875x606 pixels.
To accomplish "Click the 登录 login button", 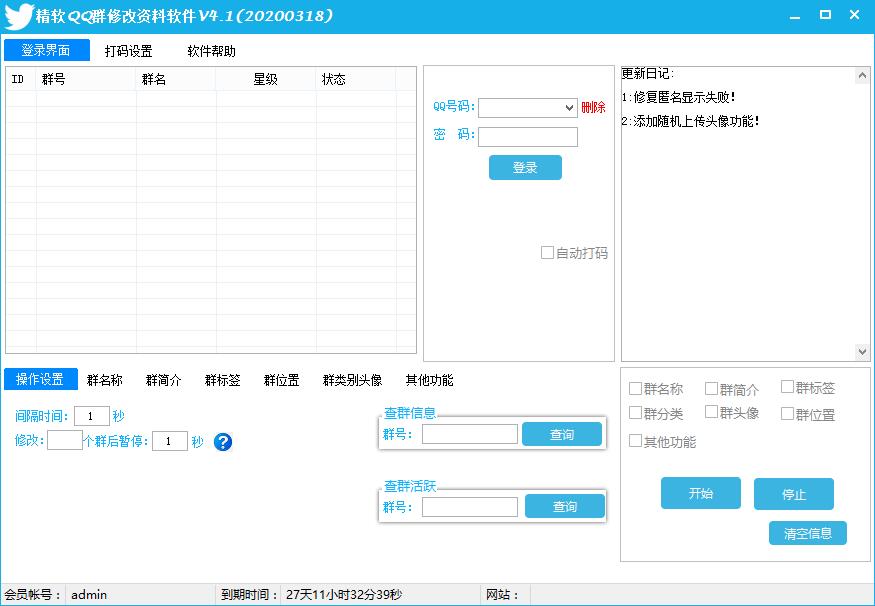I will 525,167.
